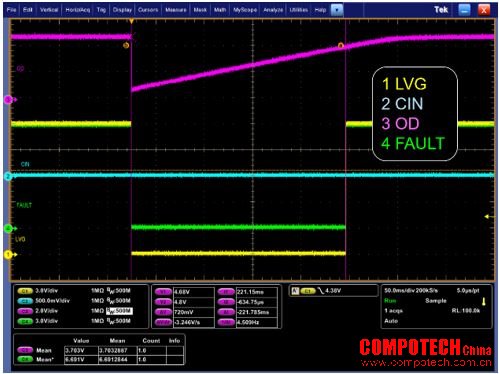Open the Vertical menu

coord(49,10)
